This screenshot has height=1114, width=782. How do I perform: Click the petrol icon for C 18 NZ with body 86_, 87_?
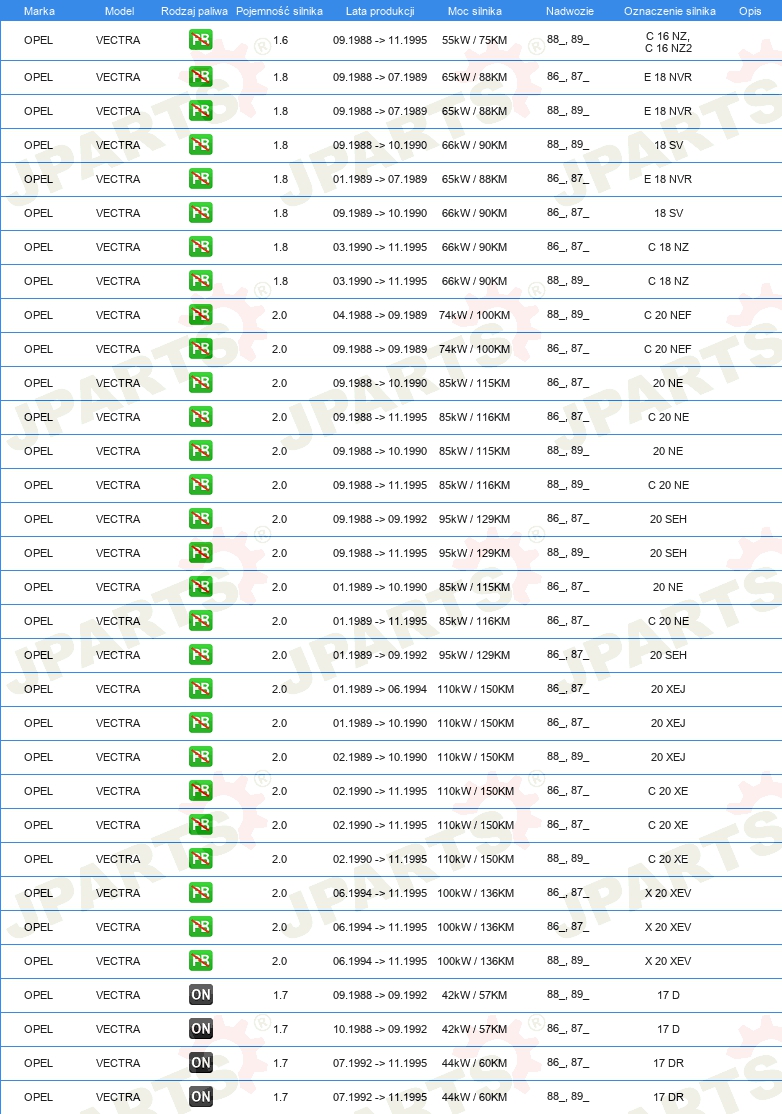201,247
